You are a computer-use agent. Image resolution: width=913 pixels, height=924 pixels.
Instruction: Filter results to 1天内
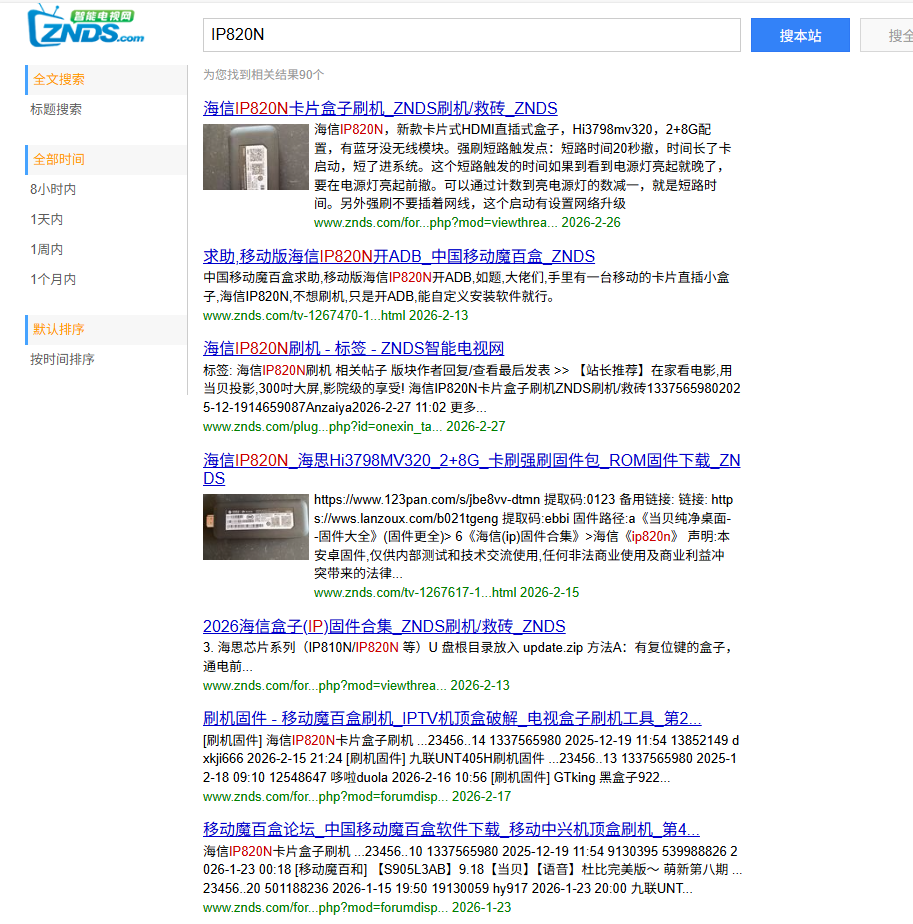[x=47, y=219]
